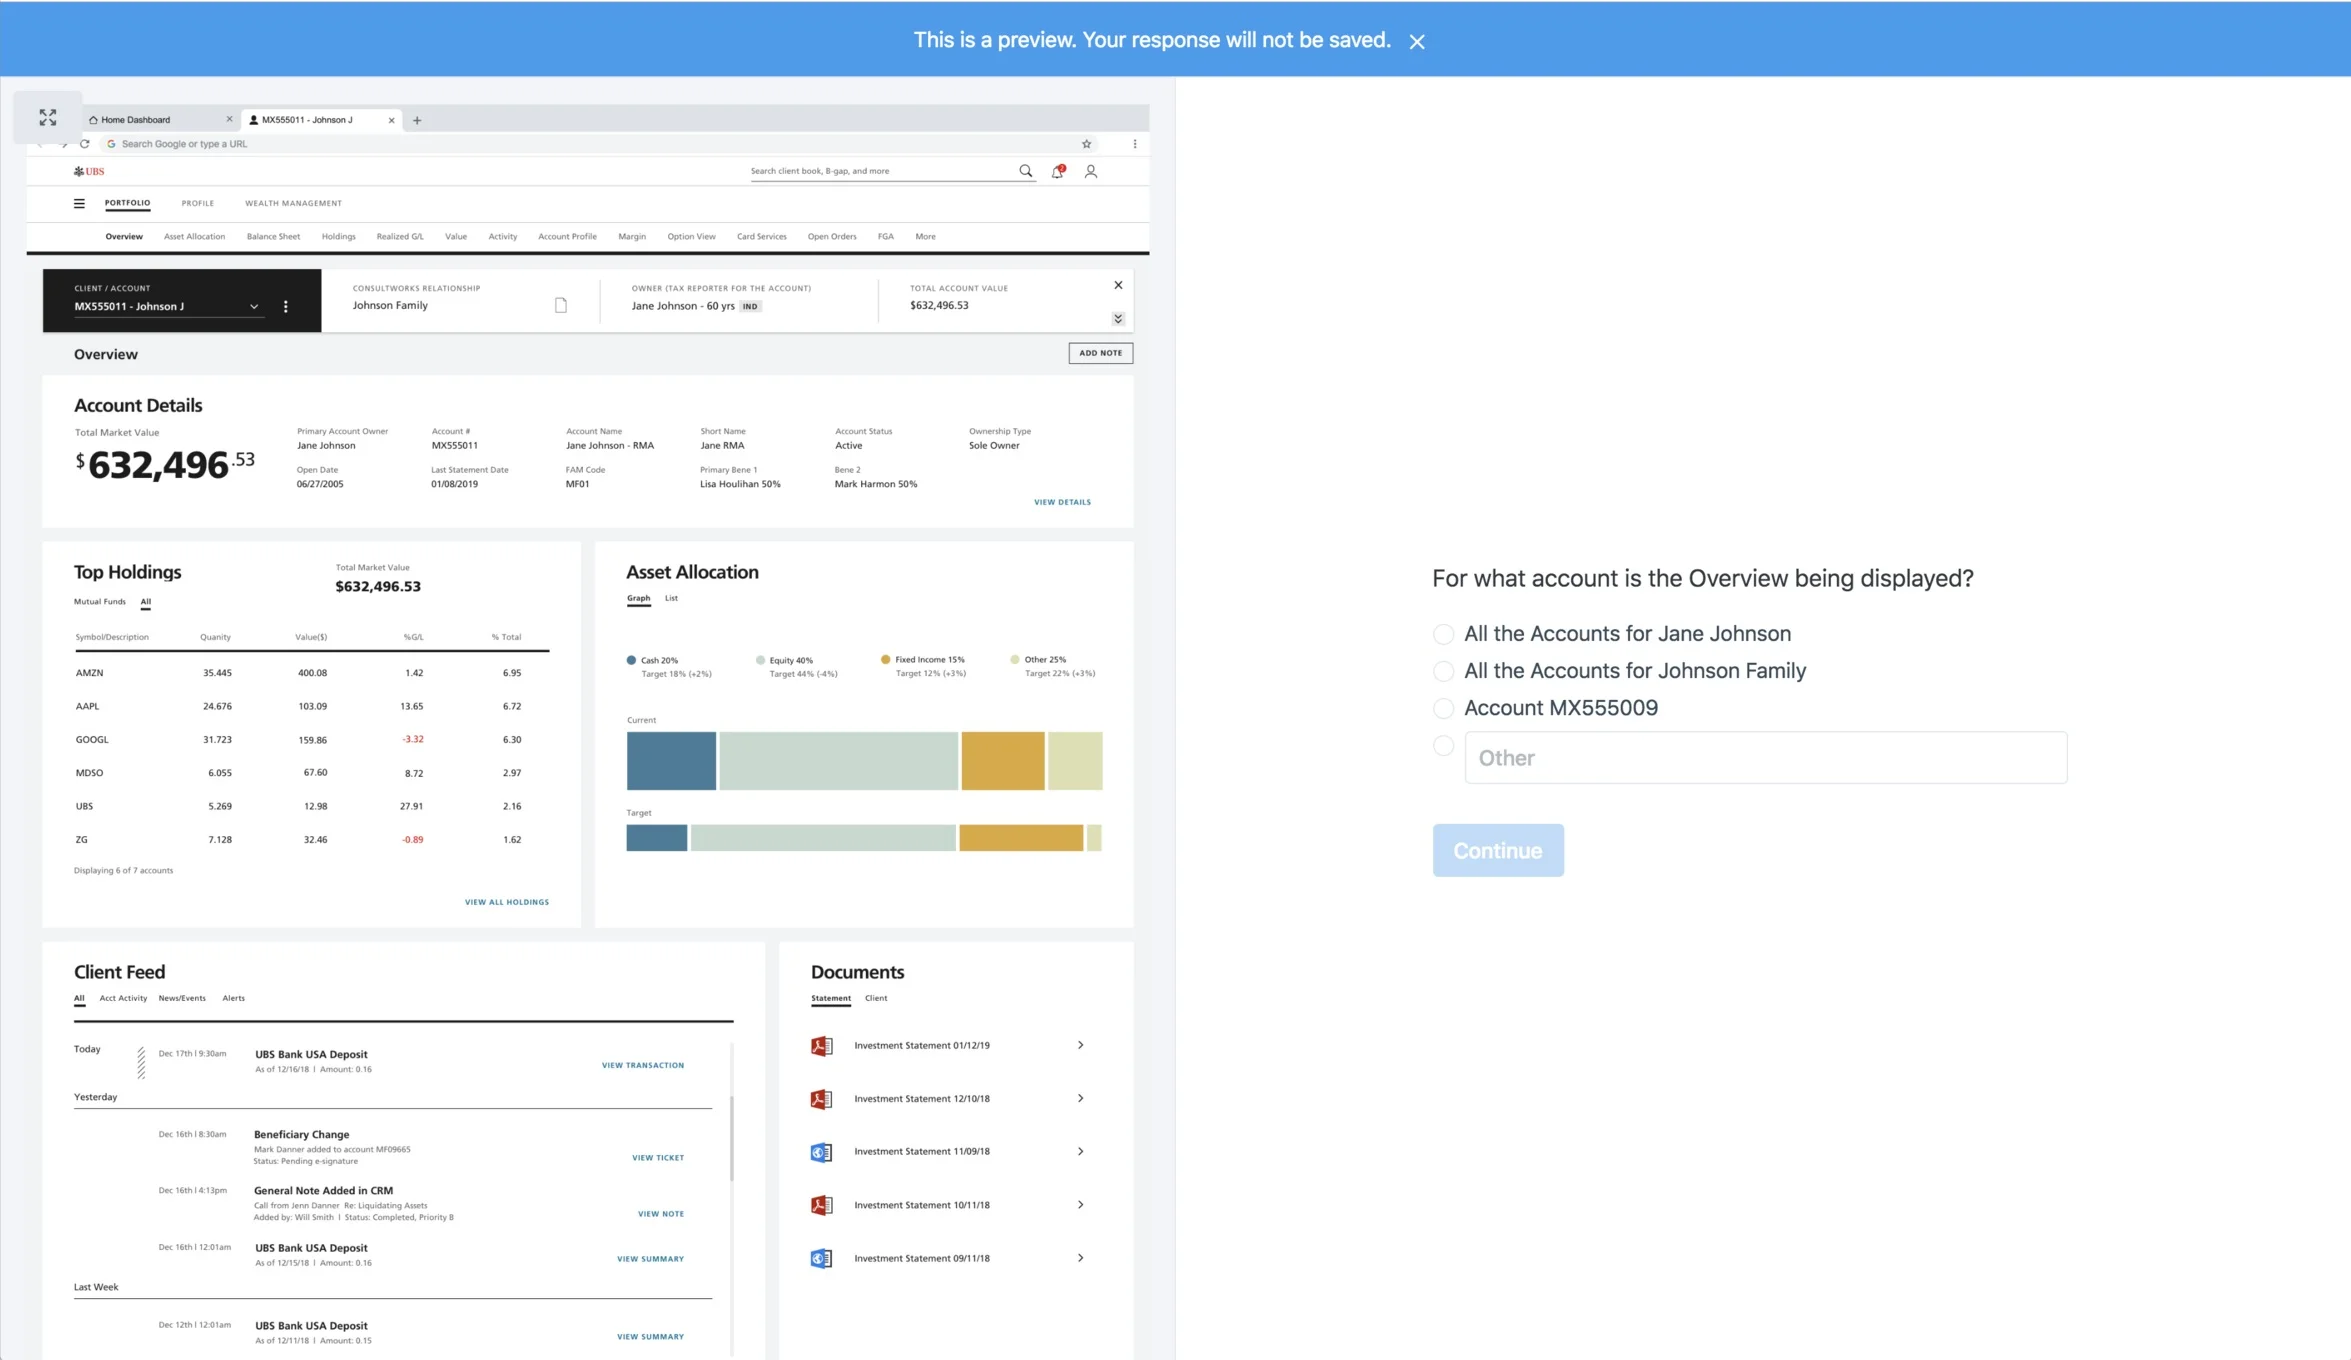The image size is (2351, 1360).
Task: Click the Johnson Family document icon
Action: coord(561,306)
